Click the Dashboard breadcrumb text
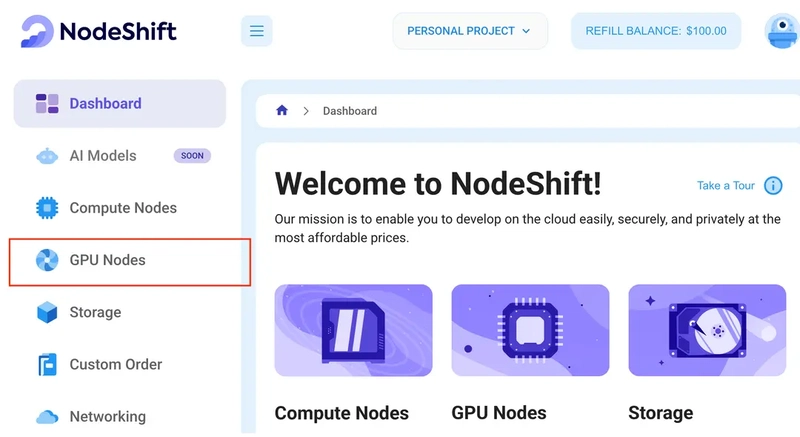The height and width of the screenshot is (437, 800). pos(350,111)
